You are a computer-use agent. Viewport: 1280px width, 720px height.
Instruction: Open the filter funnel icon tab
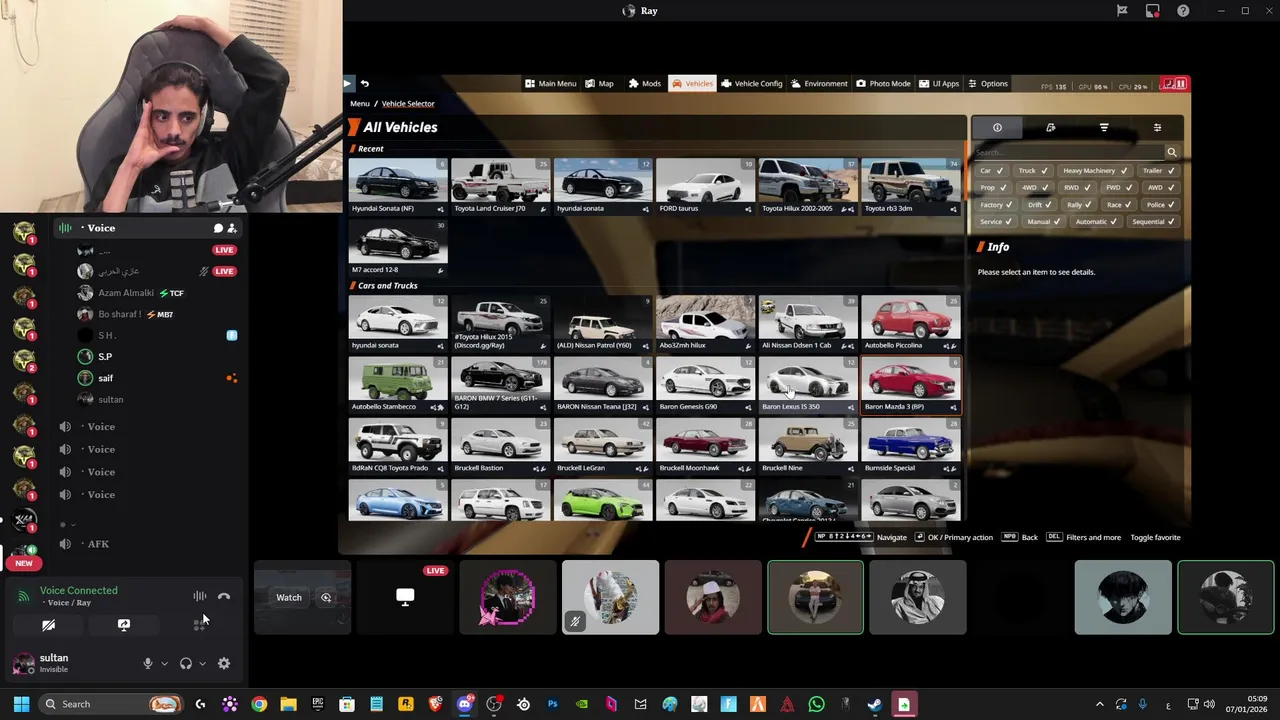click(1104, 128)
